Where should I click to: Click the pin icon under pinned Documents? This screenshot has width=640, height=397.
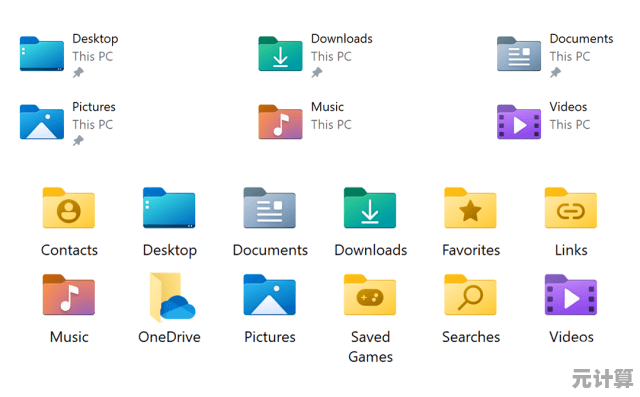[x=555, y=73]
